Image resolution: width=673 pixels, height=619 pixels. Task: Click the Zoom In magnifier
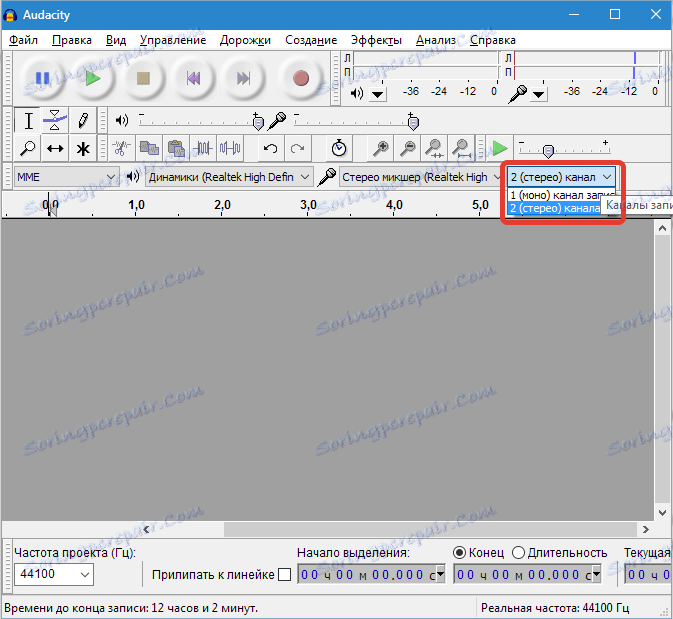pos(380,149)
